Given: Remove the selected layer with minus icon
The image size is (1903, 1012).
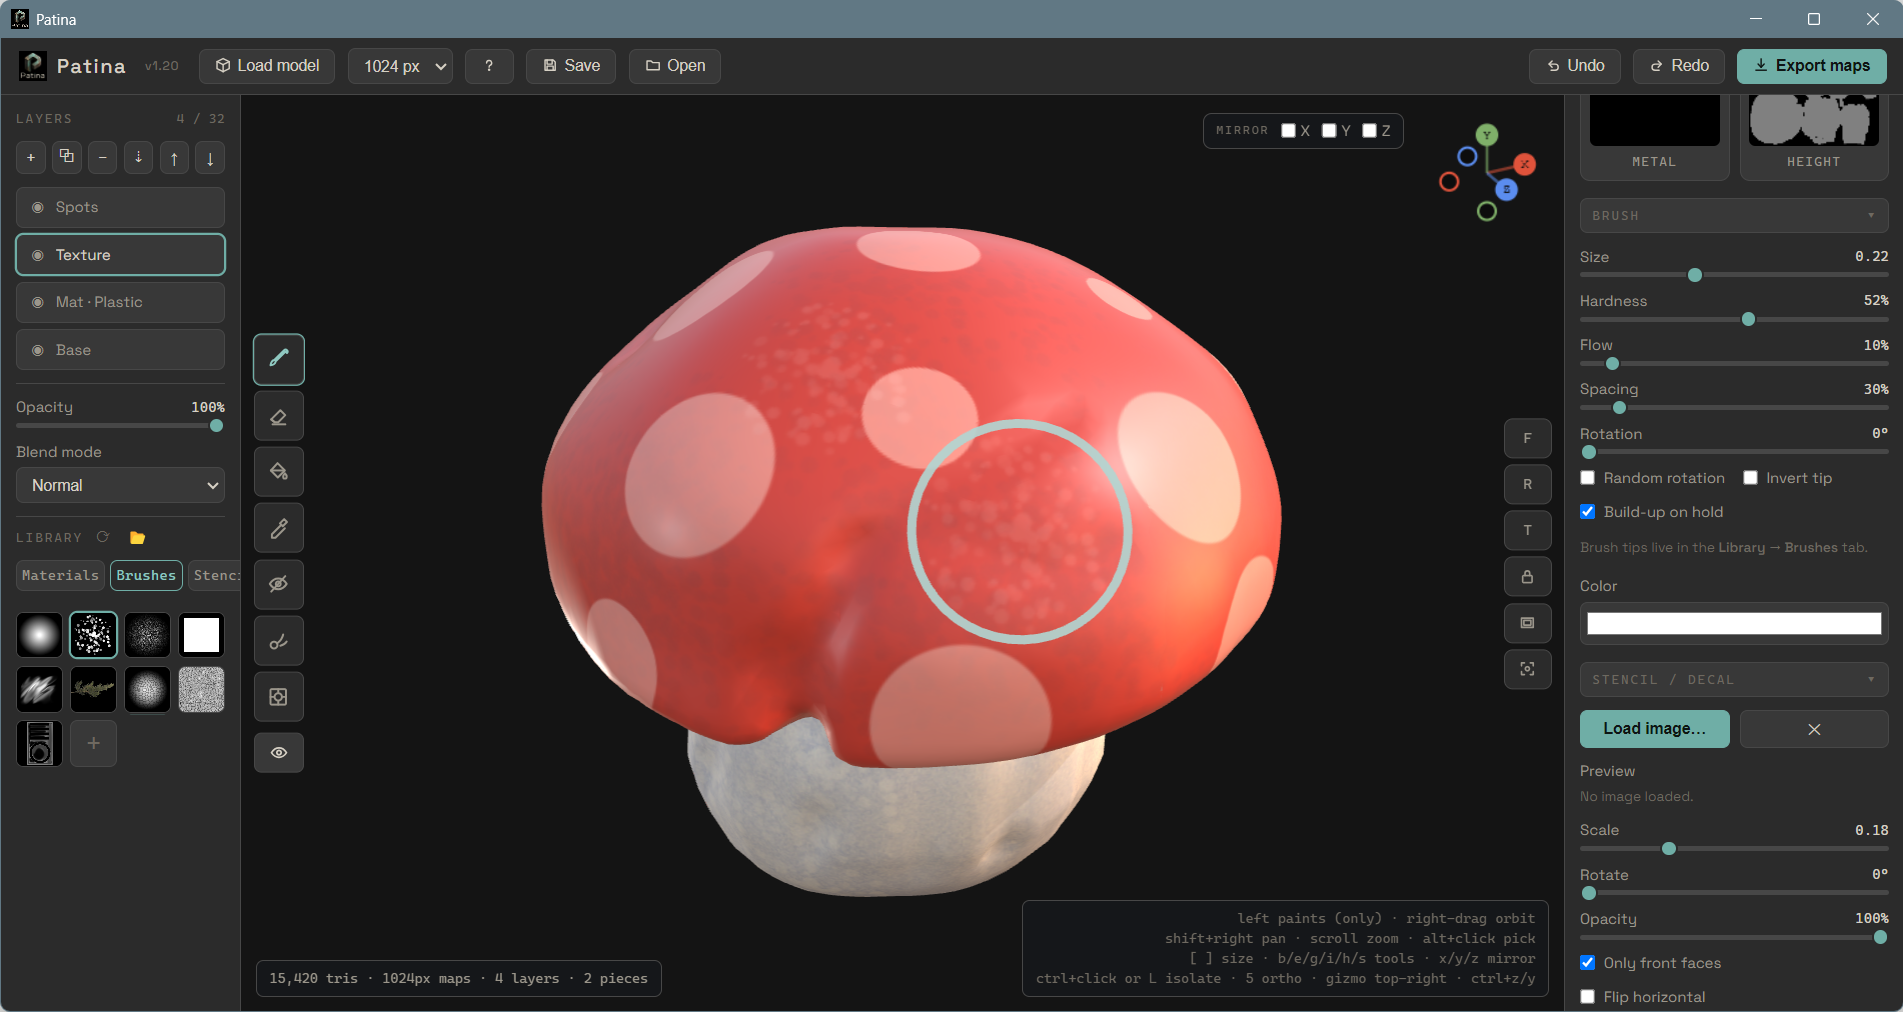Looking at the screenshot, I should (102, 157).
